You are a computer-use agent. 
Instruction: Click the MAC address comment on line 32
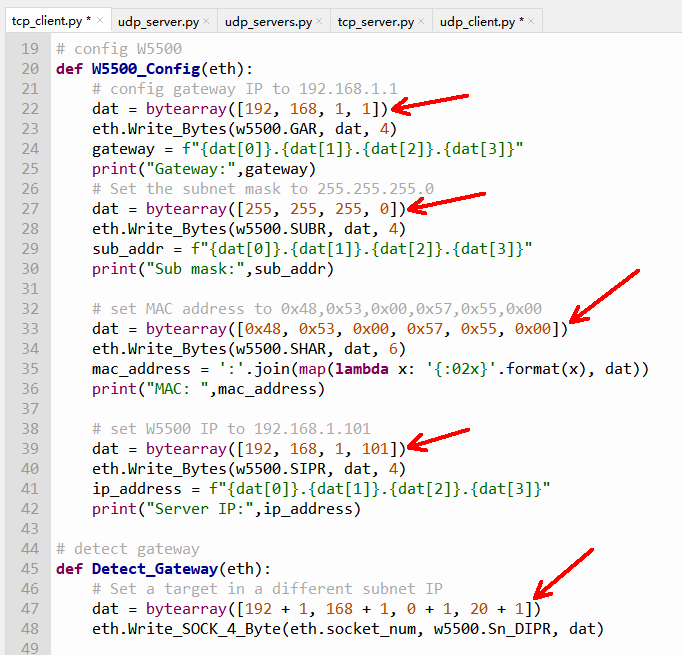317,309
